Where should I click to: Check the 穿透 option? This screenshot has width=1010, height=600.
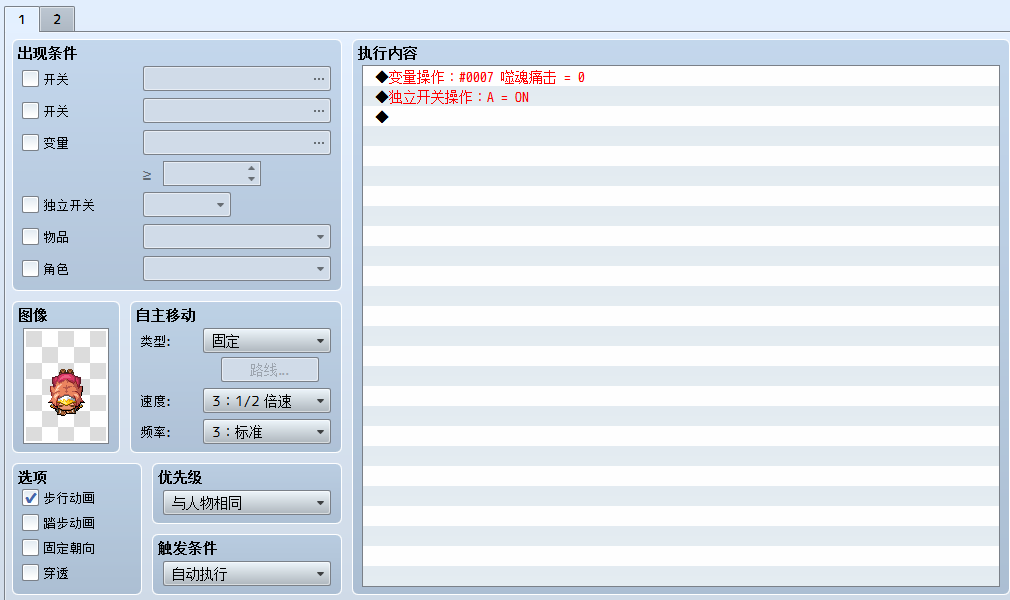pyautogui.click(x=30, y=573)
